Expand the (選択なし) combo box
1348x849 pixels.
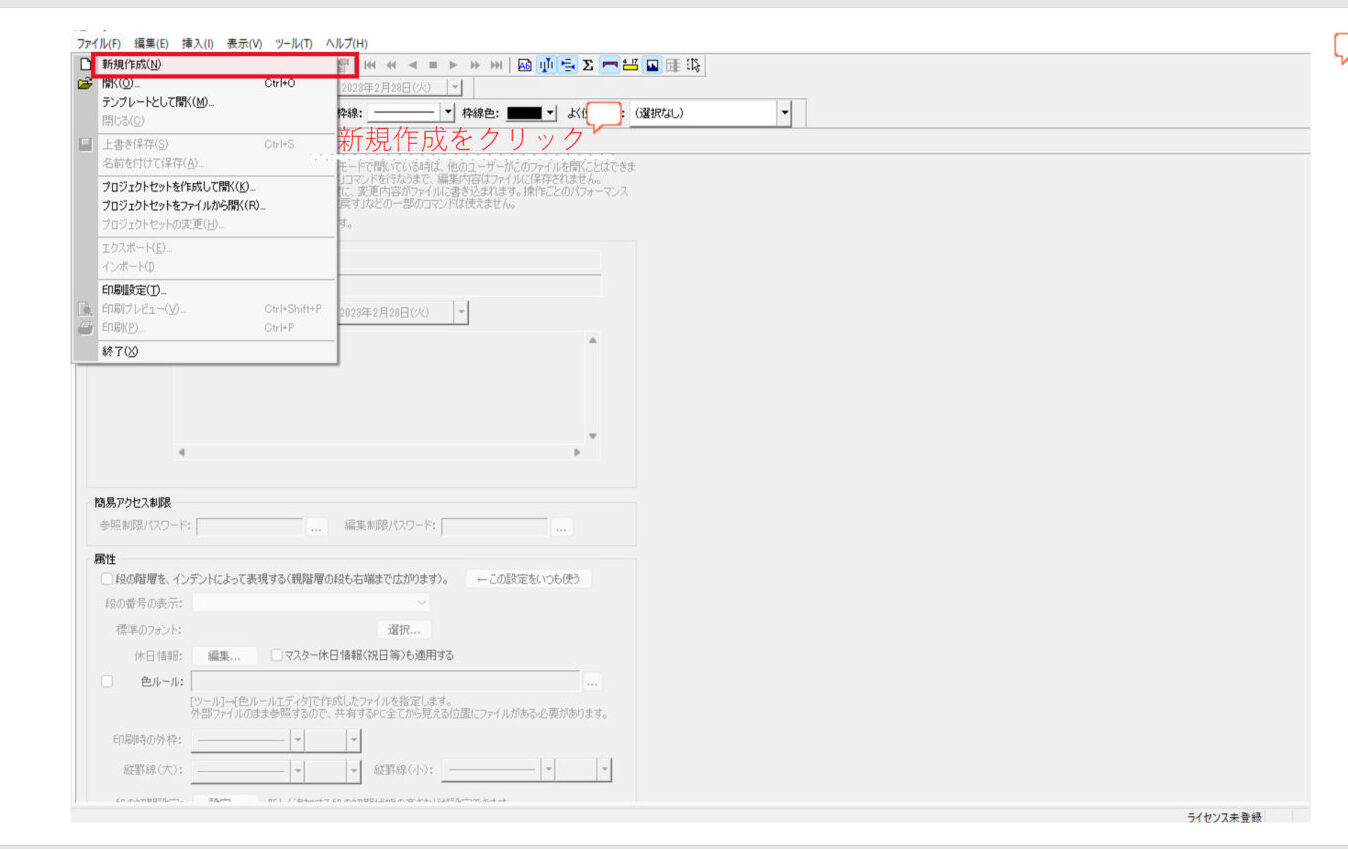point(784,112)
